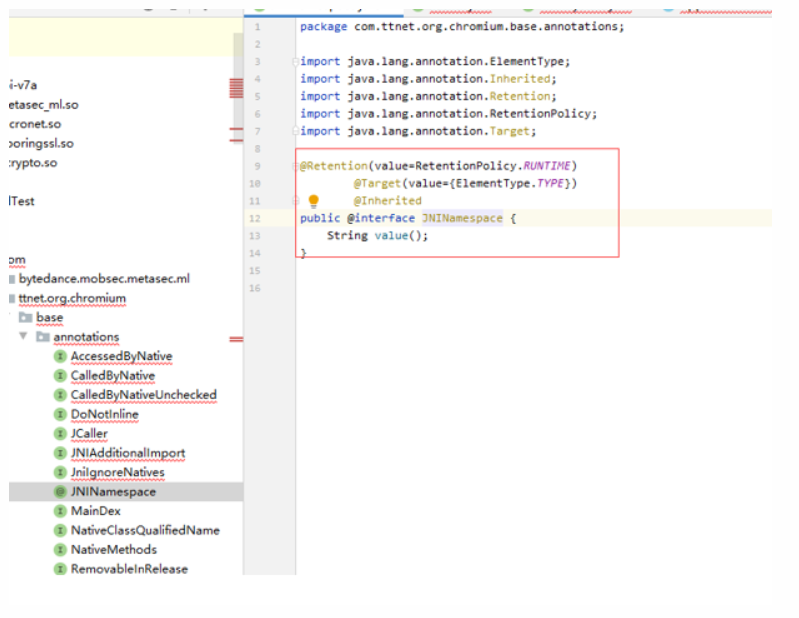The image size is (799, 618).
Task: Select RemovableInRelease in the tree
Action: (x=129, y=569)
